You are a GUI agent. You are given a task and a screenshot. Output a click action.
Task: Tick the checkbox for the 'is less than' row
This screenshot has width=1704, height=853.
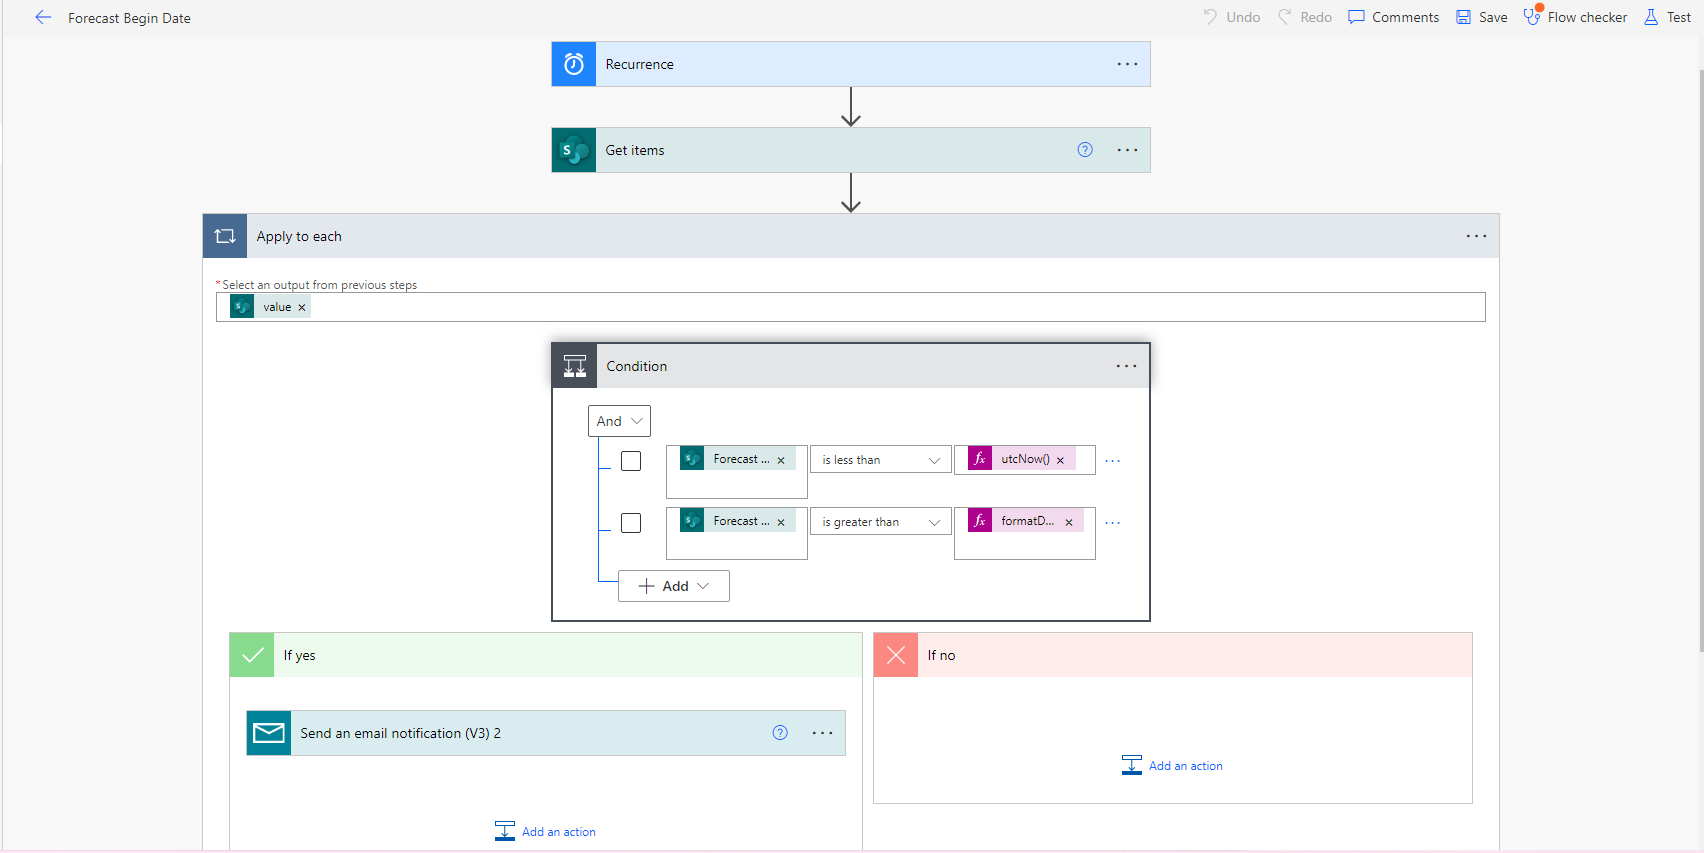pyautogui.click(x=631, y=461)
